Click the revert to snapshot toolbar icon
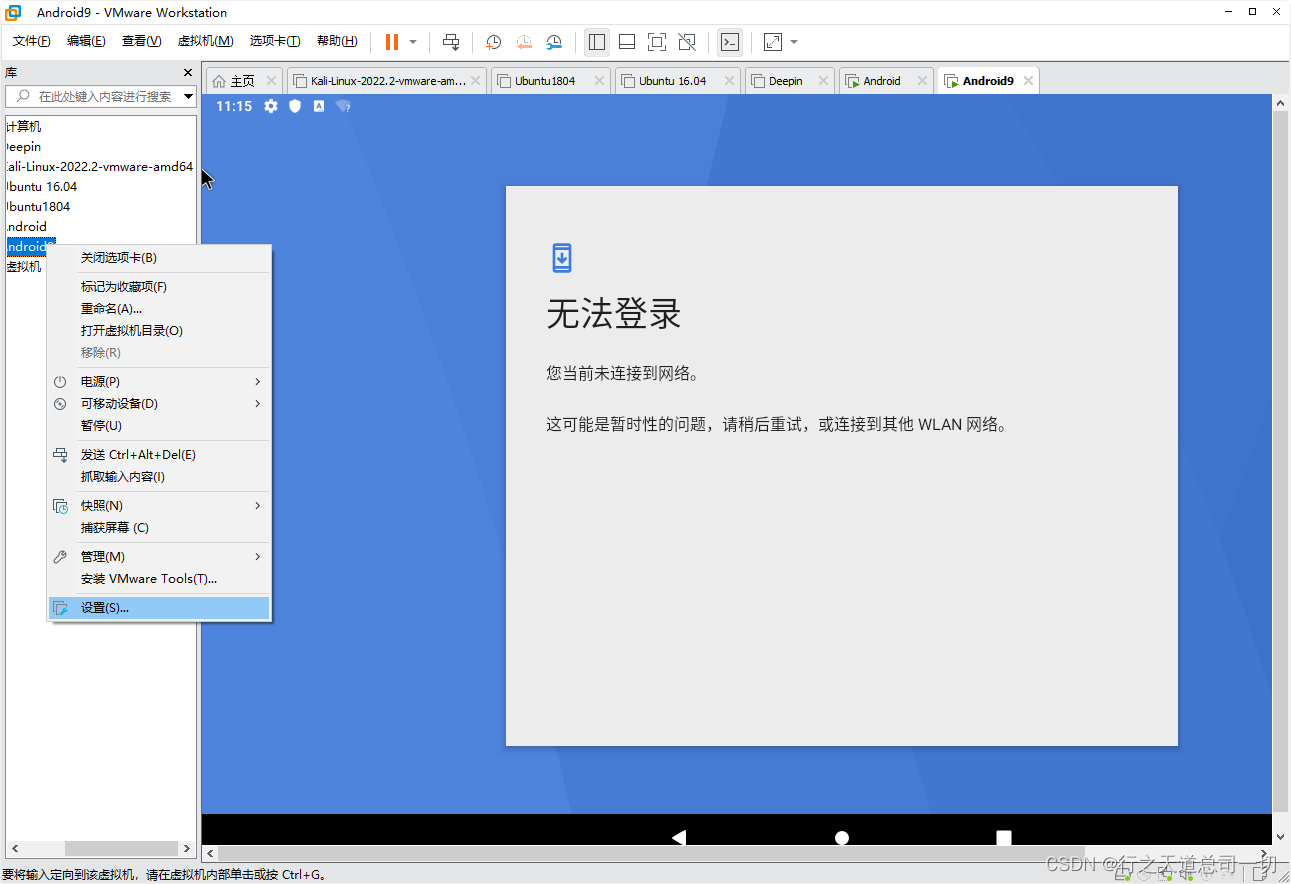This screenshot has height=884, width=1291. (524, 42)
